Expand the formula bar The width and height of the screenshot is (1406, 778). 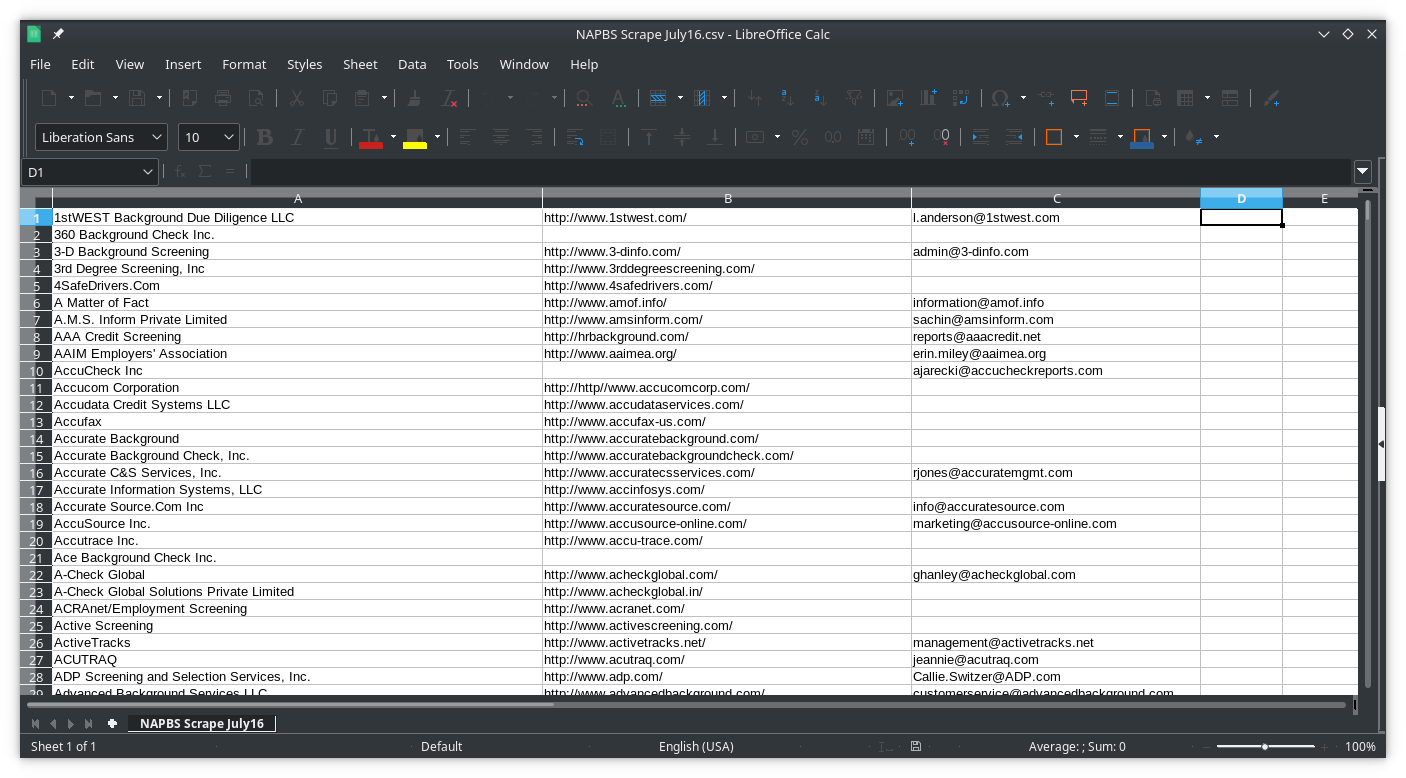click(x=1363, y=172)
